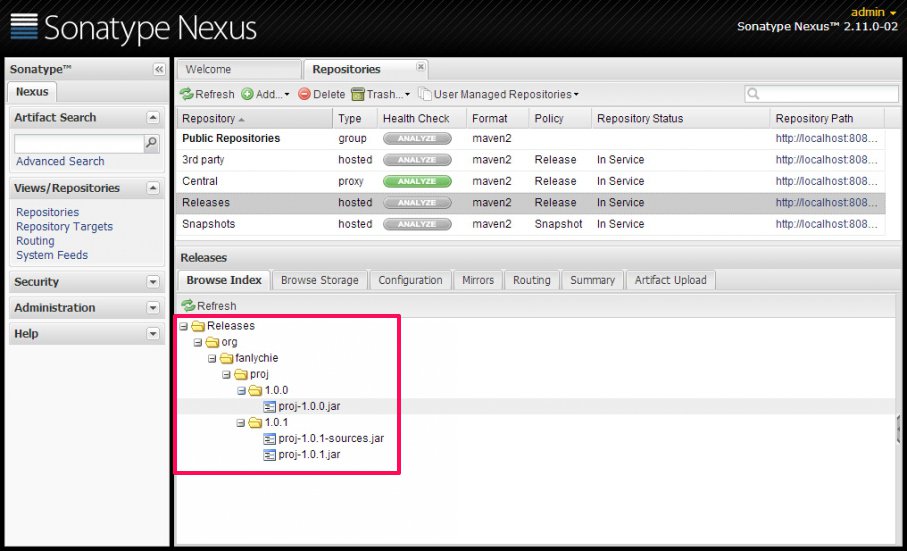Click the Sonatype Nexus logo
Screen dimensions: 907x551
[x=134, y=27]
